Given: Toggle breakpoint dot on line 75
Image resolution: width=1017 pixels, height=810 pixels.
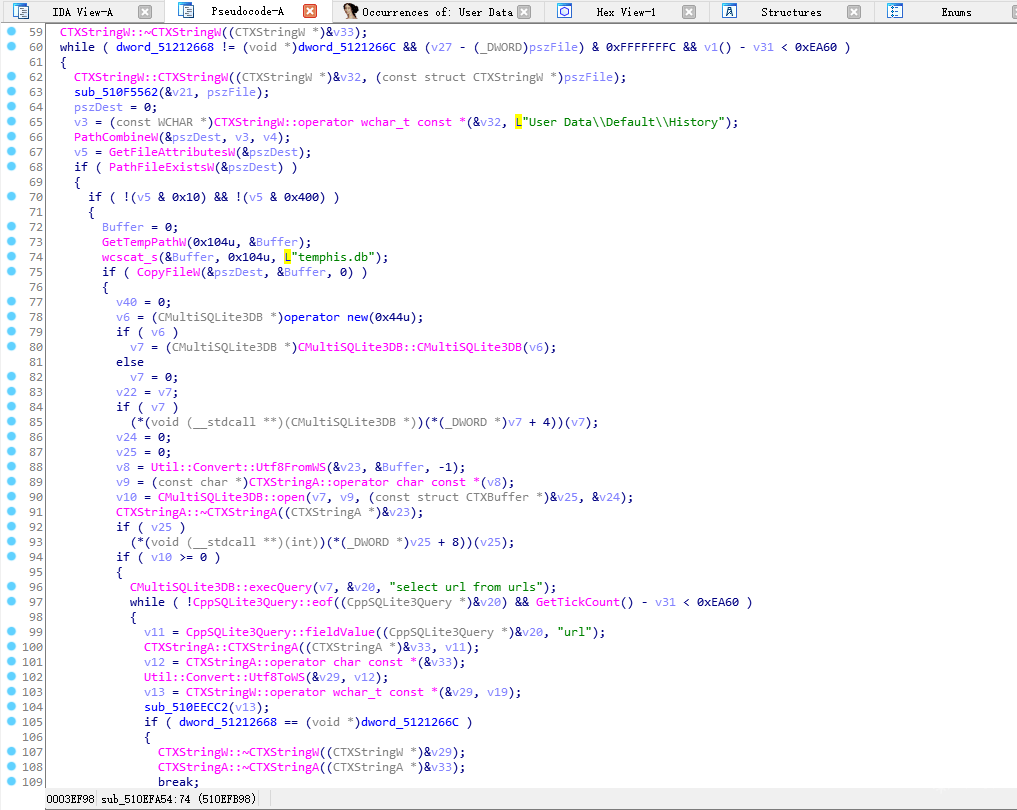Looking at the screenshot, I should coord(11,271).
